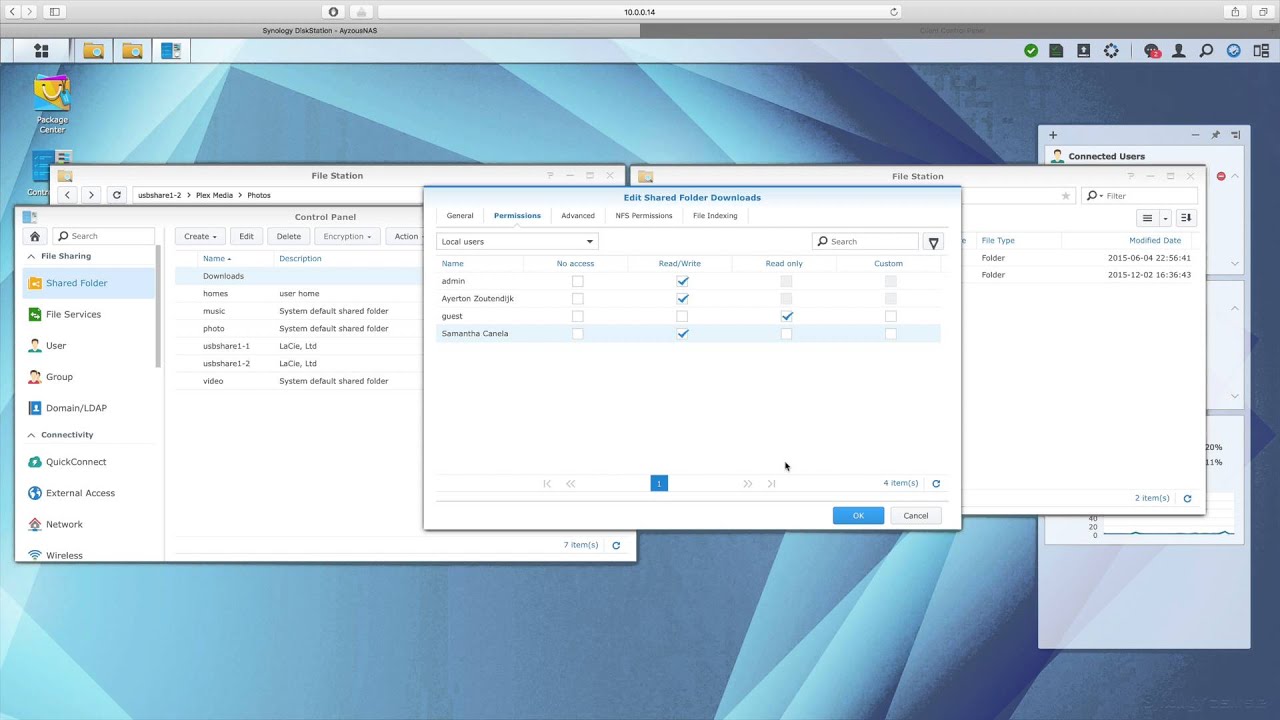Image resolution: width=1280 pixels, height=720 pixels.
Task: Refresh the shared folder list in Control Panel
Action: coord(616,545)
